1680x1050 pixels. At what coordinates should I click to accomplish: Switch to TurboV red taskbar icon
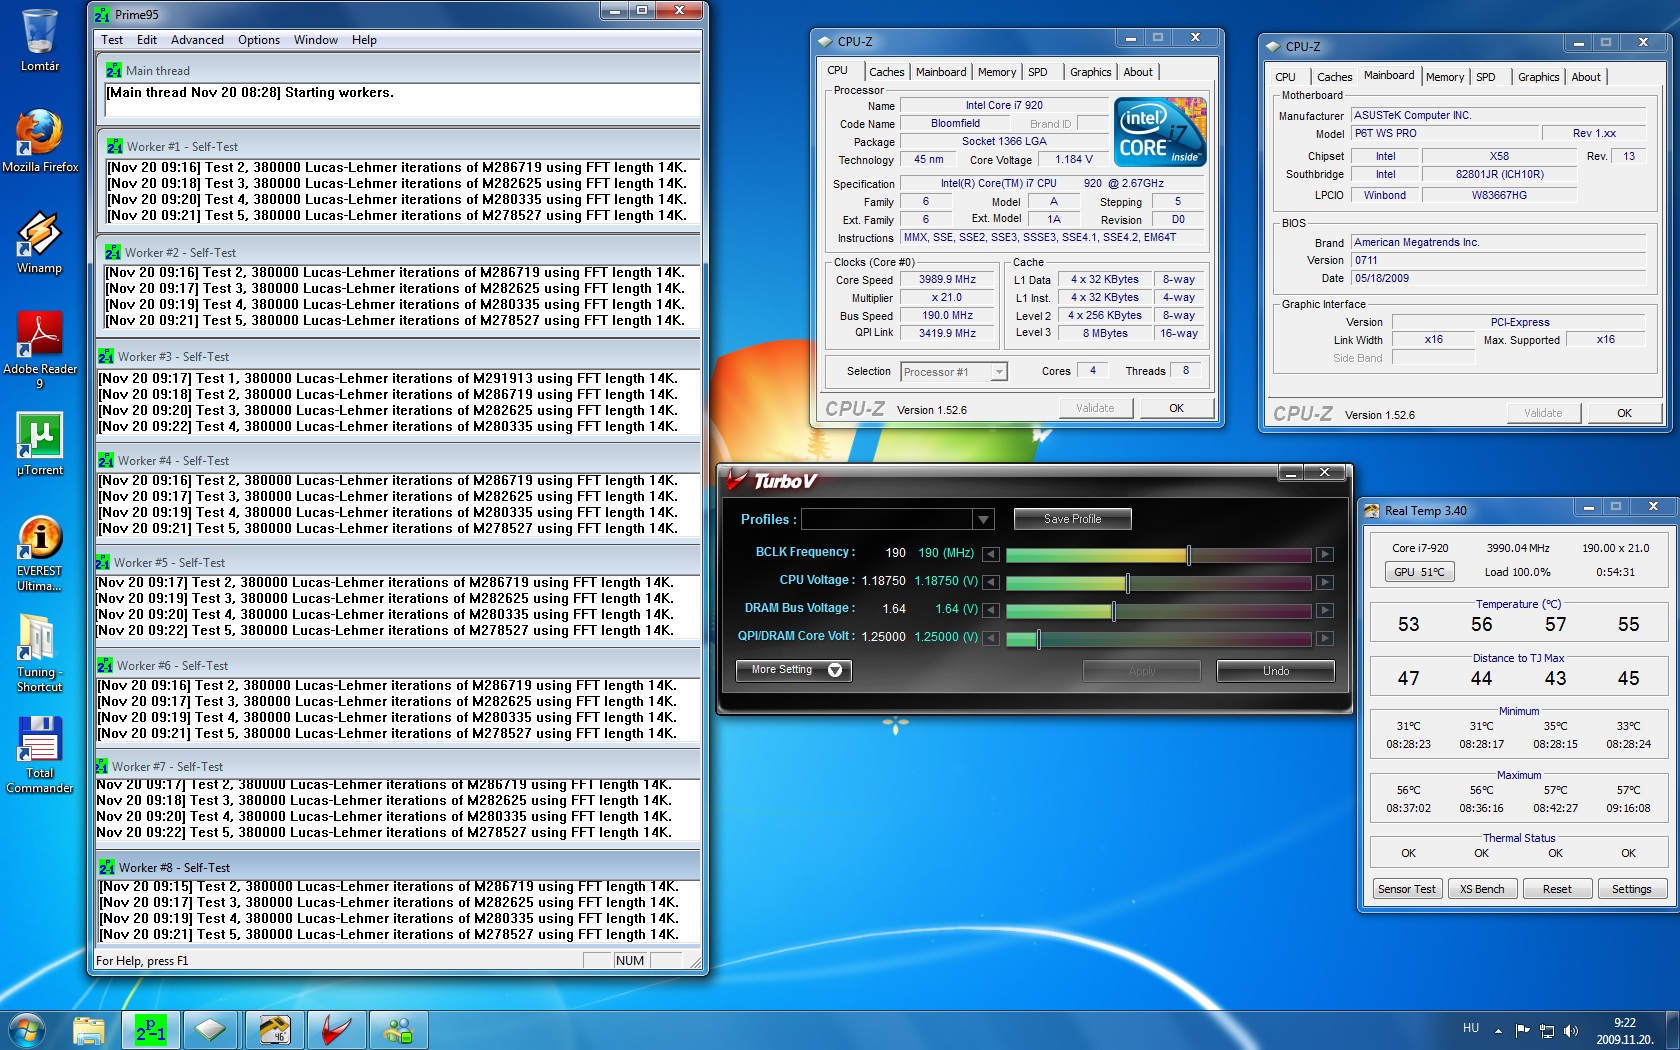[336, 1030]
